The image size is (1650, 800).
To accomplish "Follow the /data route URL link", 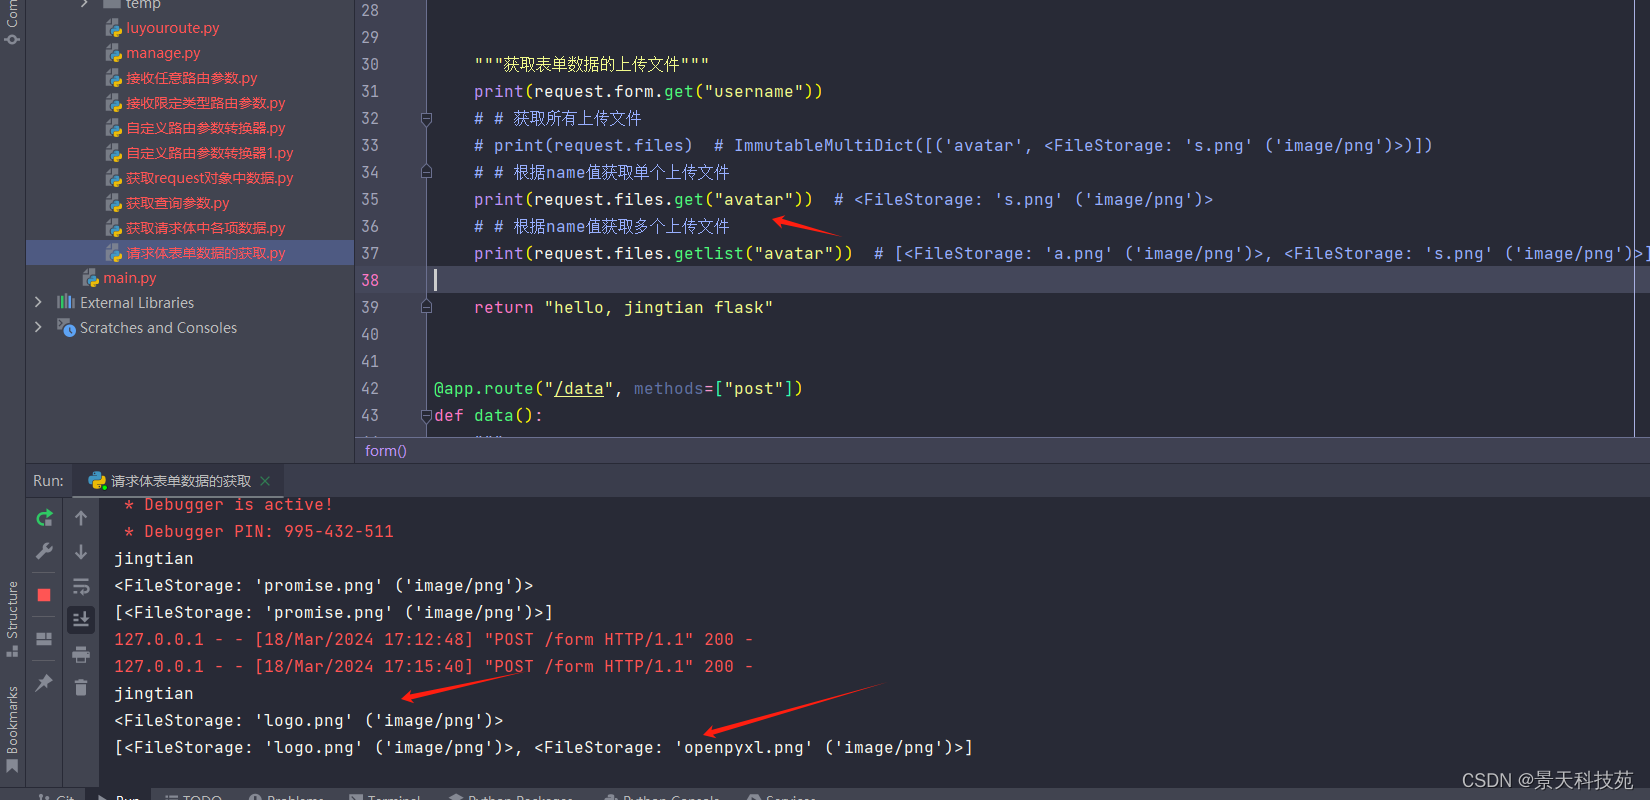I will point(579,388).
